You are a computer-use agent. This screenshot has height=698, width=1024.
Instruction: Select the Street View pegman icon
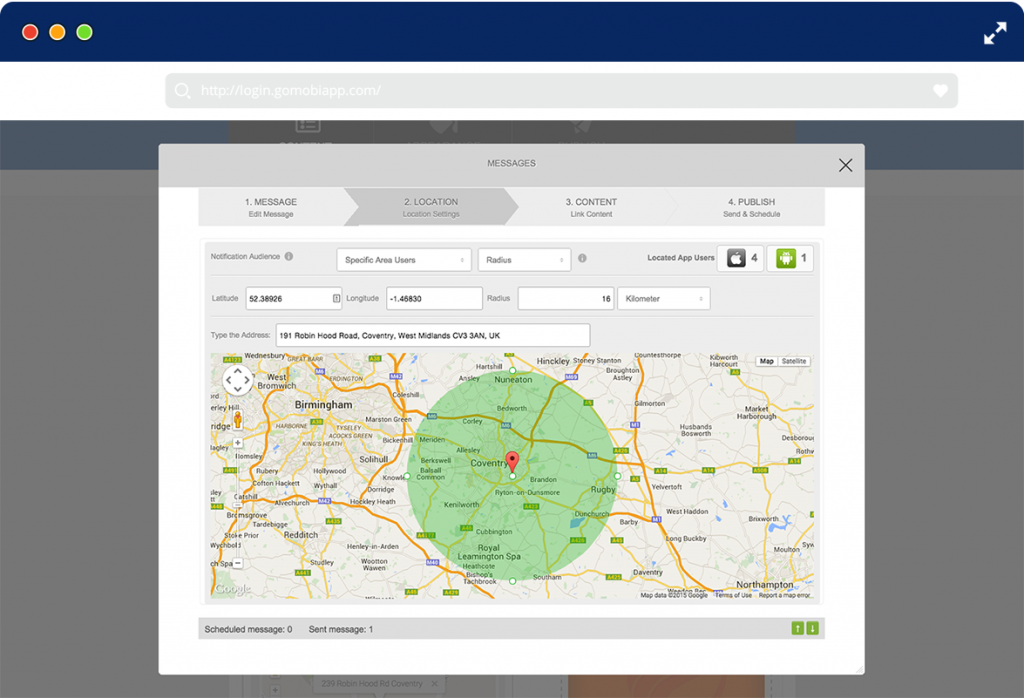[237, 420]
